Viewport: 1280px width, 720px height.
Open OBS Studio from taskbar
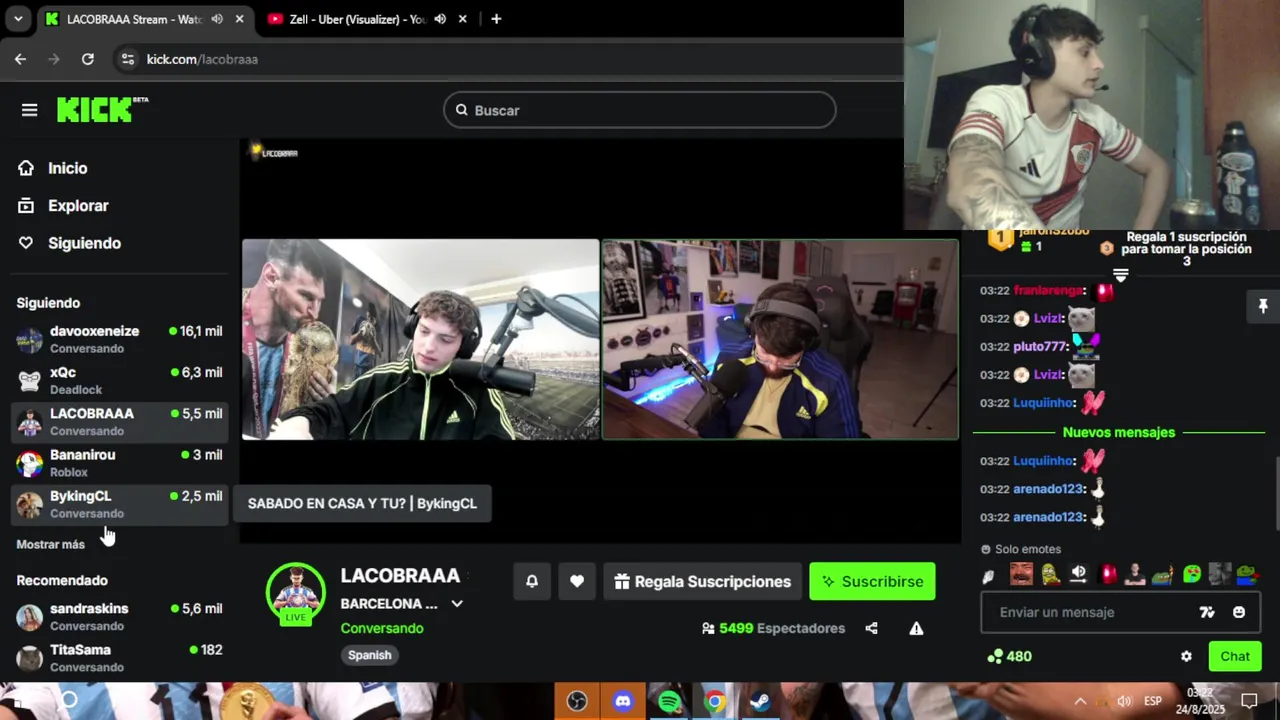[577, 702]
